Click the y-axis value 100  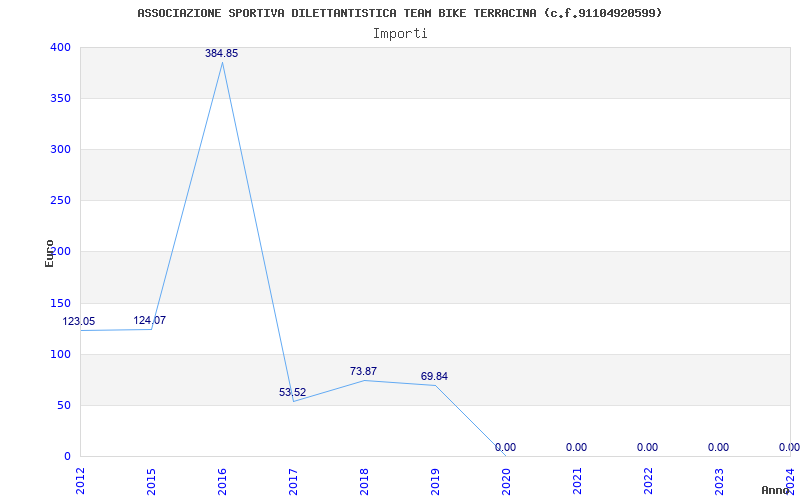60,354
